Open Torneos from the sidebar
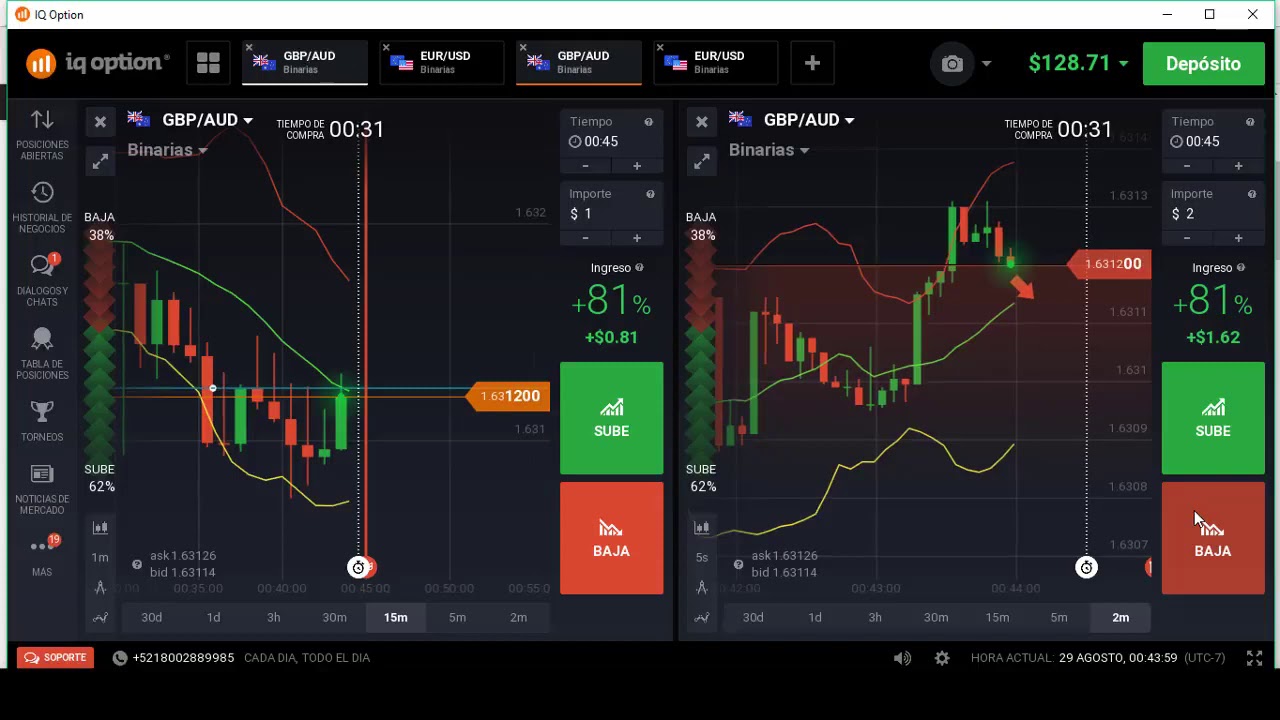 (42, 421)
